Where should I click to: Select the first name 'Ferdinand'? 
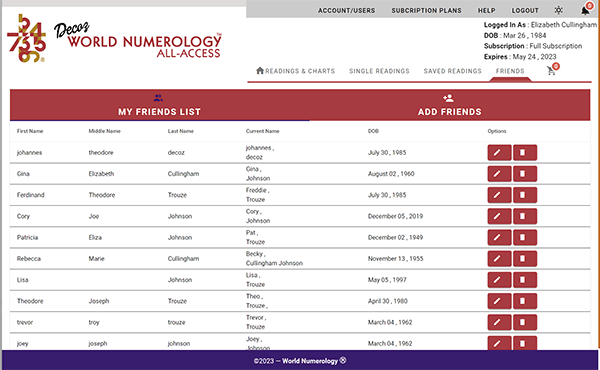coord(31,195)
